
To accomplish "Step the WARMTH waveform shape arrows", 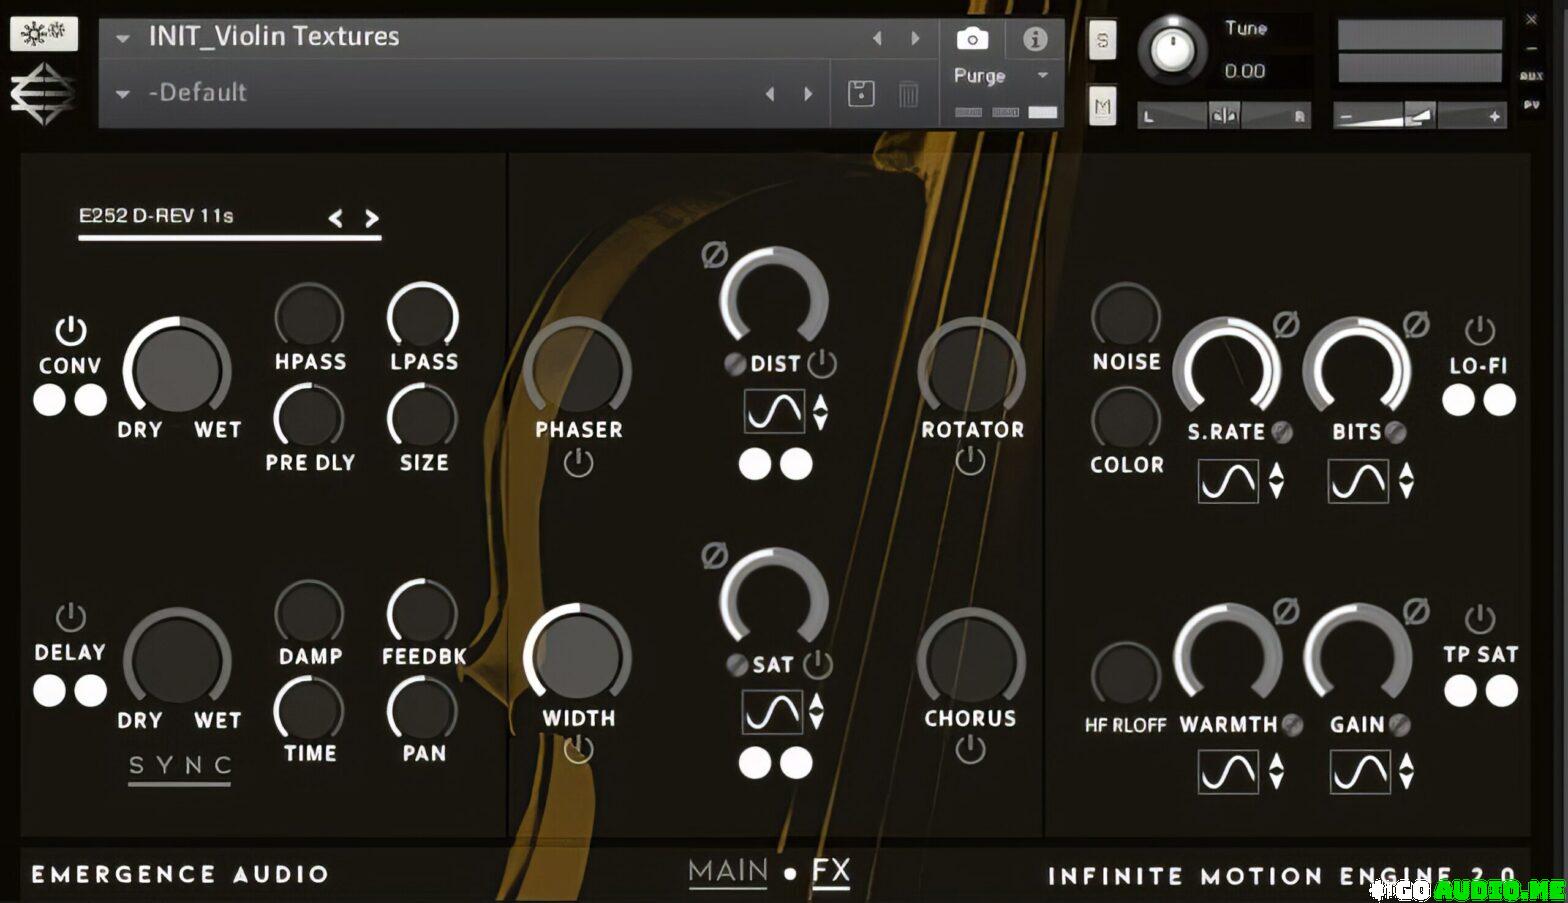I will point(1276,771).
